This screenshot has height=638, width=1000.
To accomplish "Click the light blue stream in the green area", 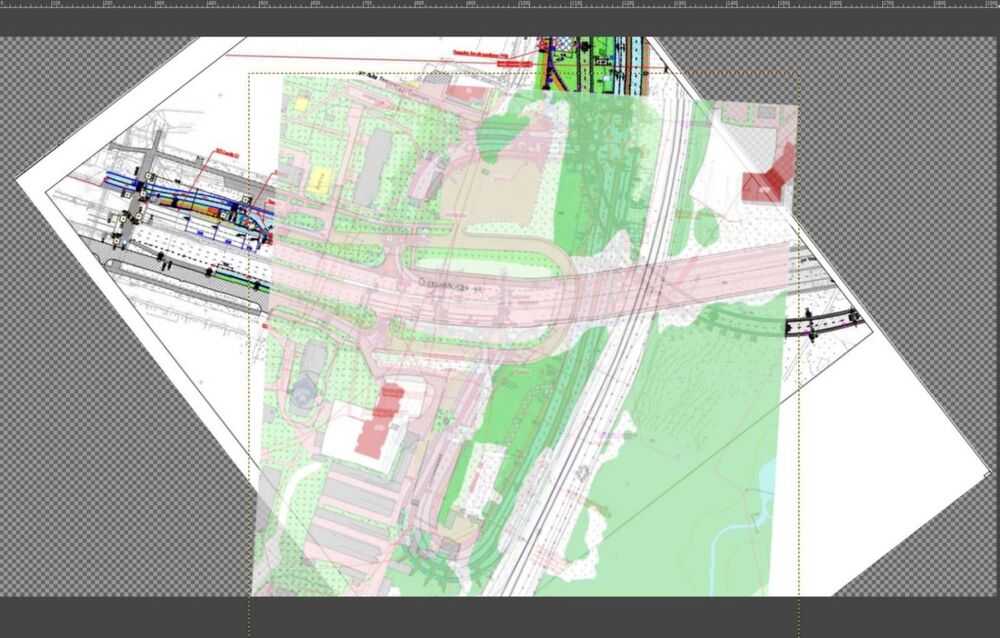I will click(x=742, y=531).
